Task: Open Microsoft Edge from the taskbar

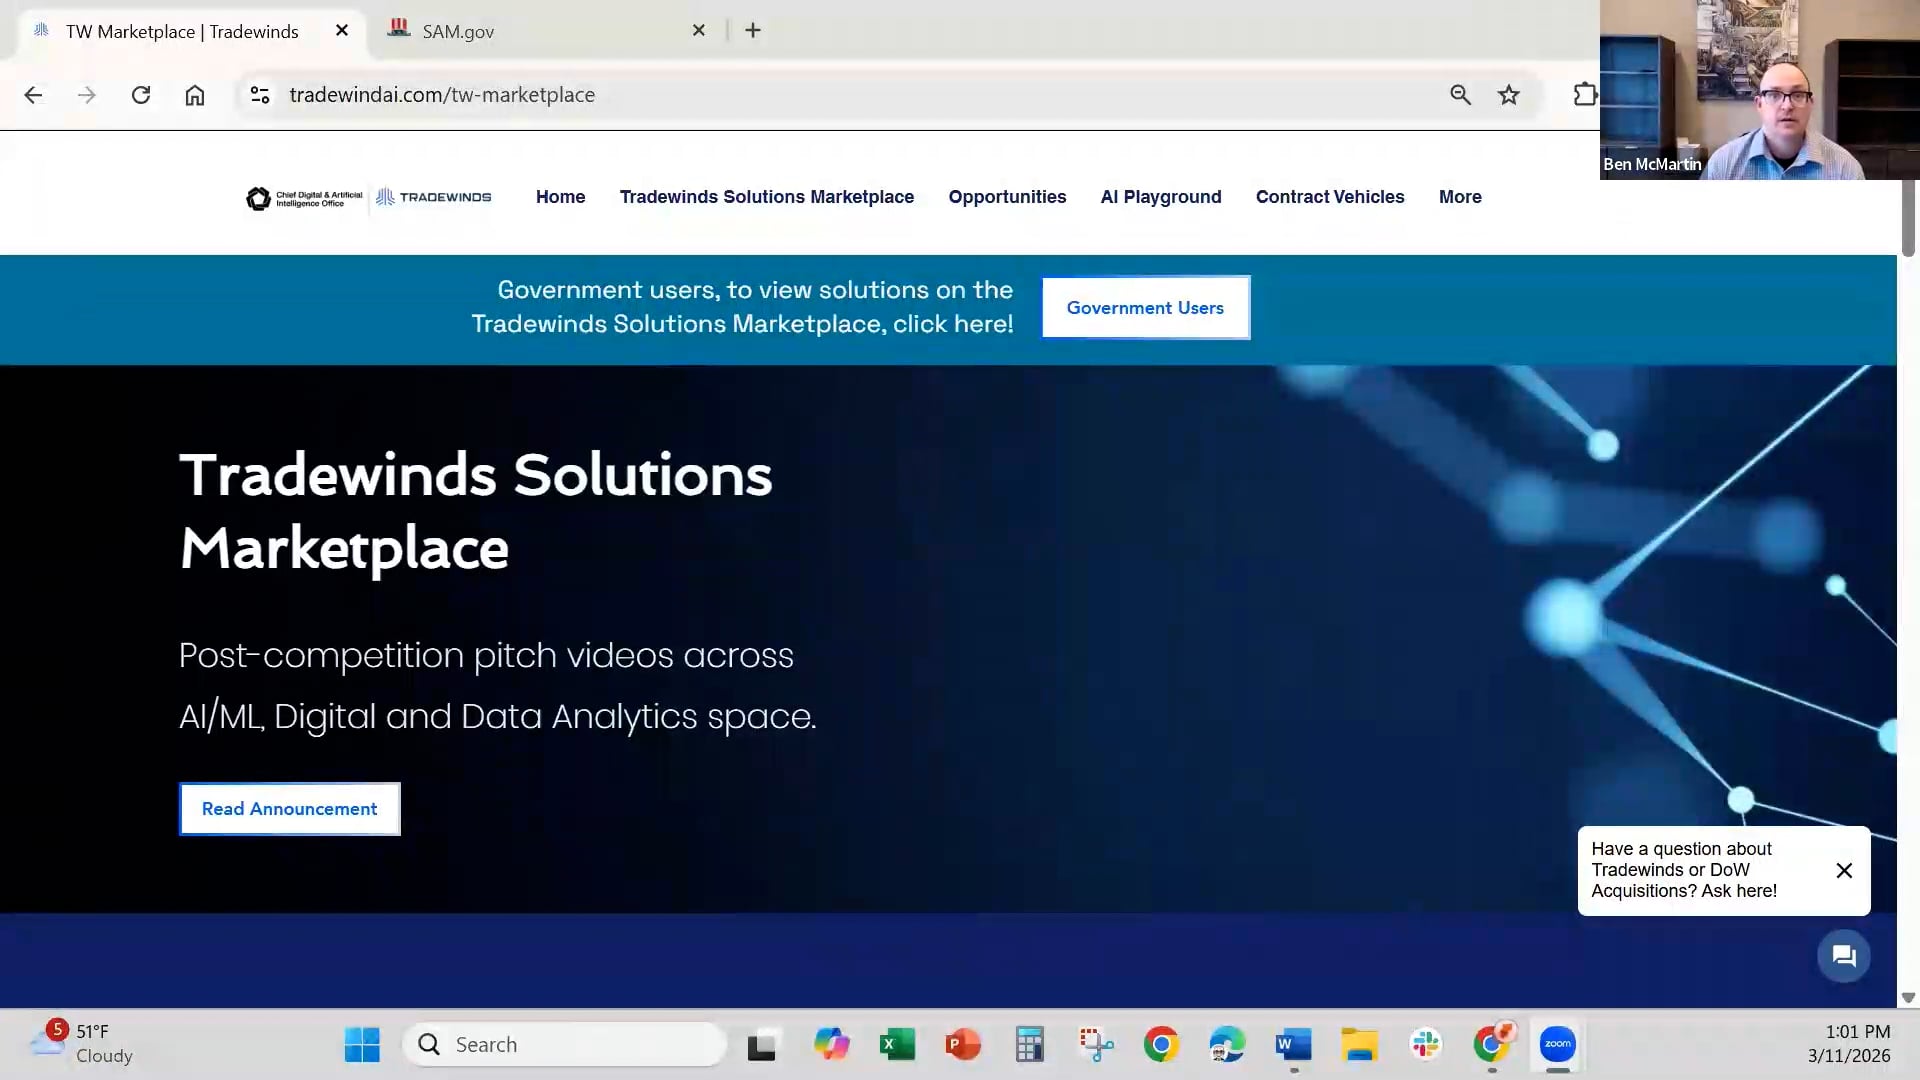Action: tap(1227, 1045)
